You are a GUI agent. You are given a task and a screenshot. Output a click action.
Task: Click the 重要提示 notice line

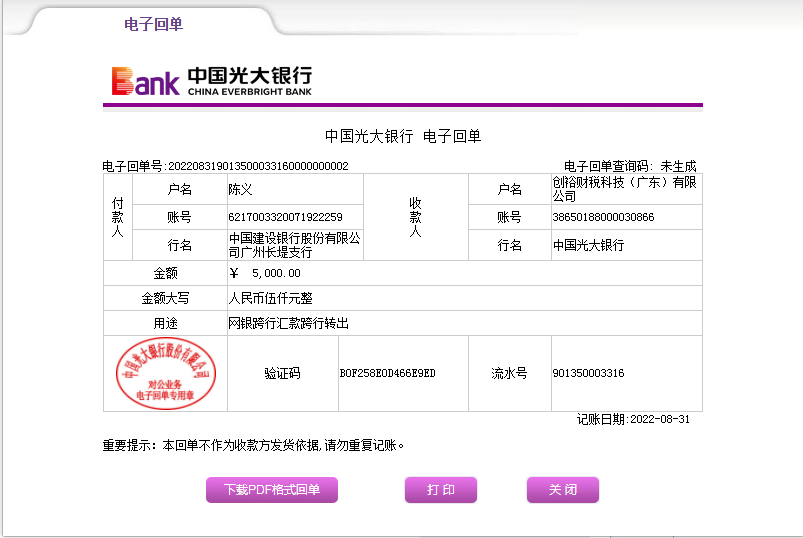click(253, 445)
